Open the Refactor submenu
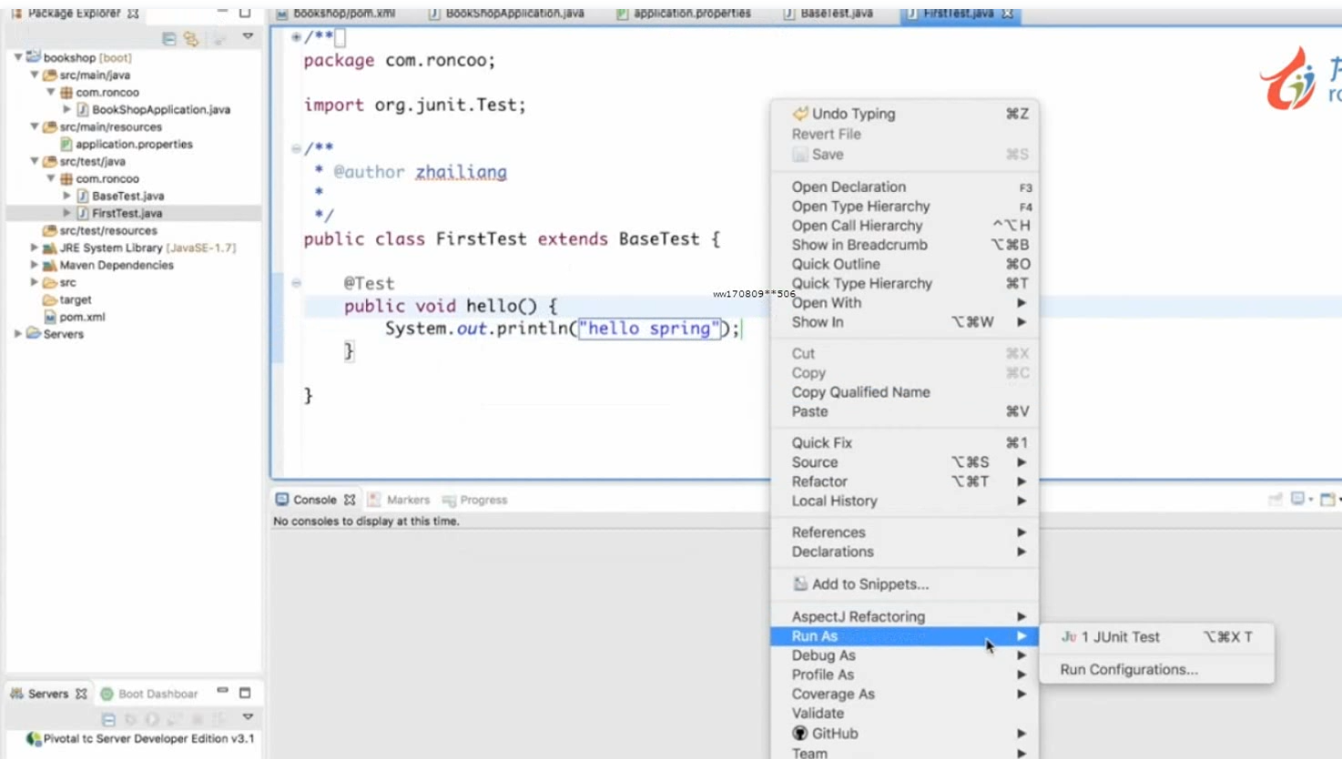This screenshot has height=759, width=1342. [x=903, y=481]
